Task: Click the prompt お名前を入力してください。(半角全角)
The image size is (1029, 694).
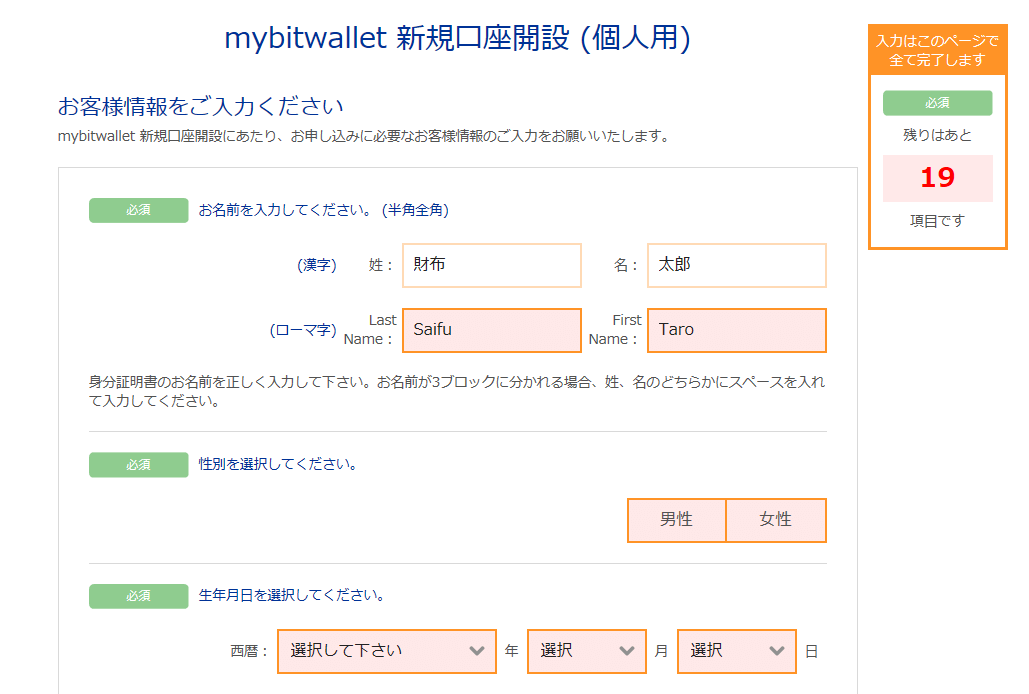Action: (324, 210)
